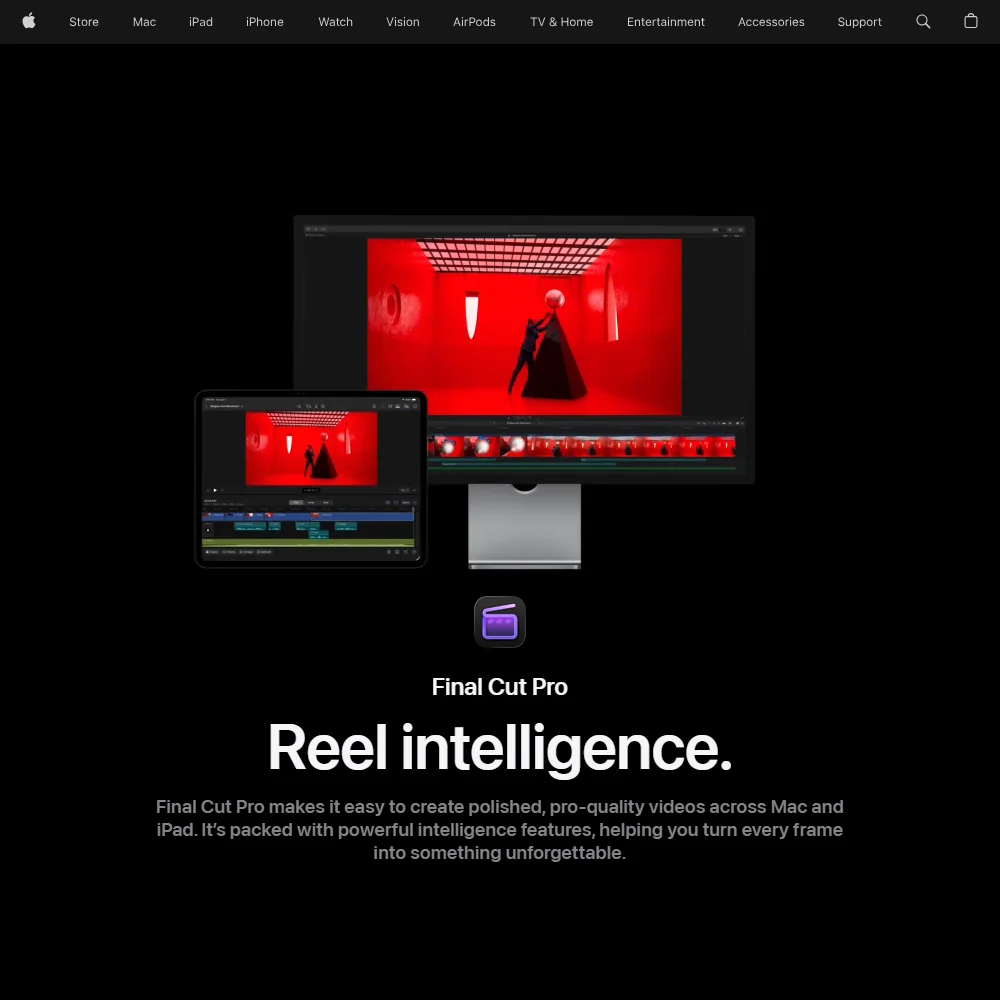1000x1000 pixels.
Task: Open the AirPods menu
Action: point(474,22)
